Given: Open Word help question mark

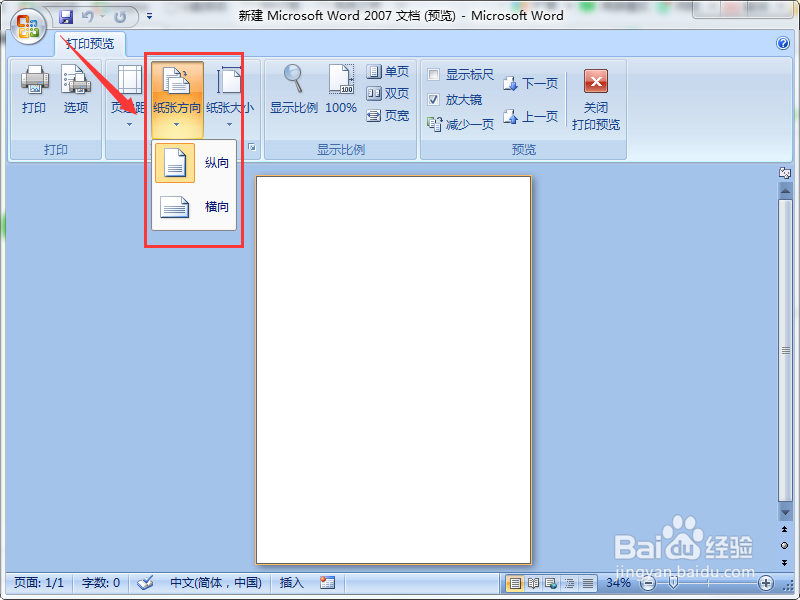Looking at the screenshot, I should tap(783, 43).
